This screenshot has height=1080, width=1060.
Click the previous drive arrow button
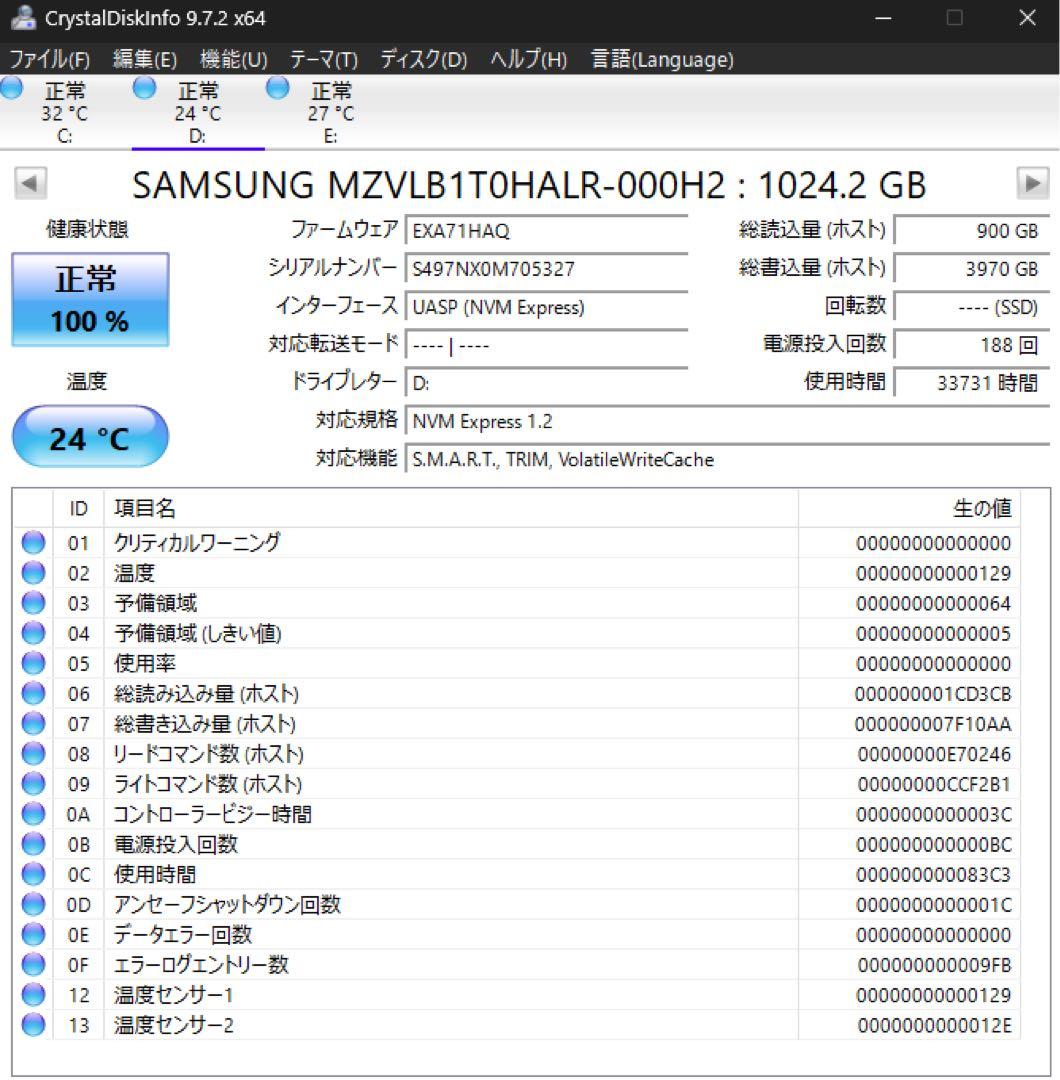[28, 184]
